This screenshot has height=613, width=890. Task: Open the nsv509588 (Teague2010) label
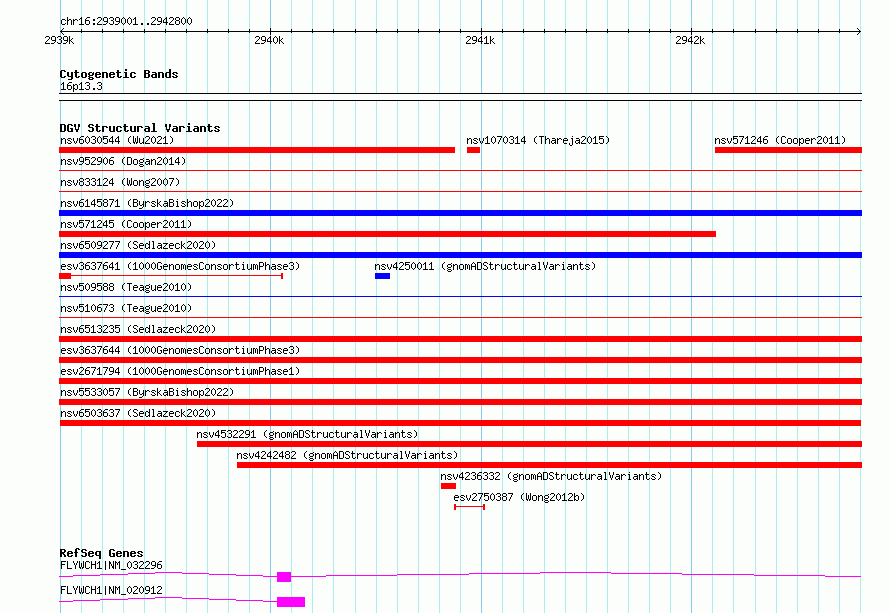[126, 287]
